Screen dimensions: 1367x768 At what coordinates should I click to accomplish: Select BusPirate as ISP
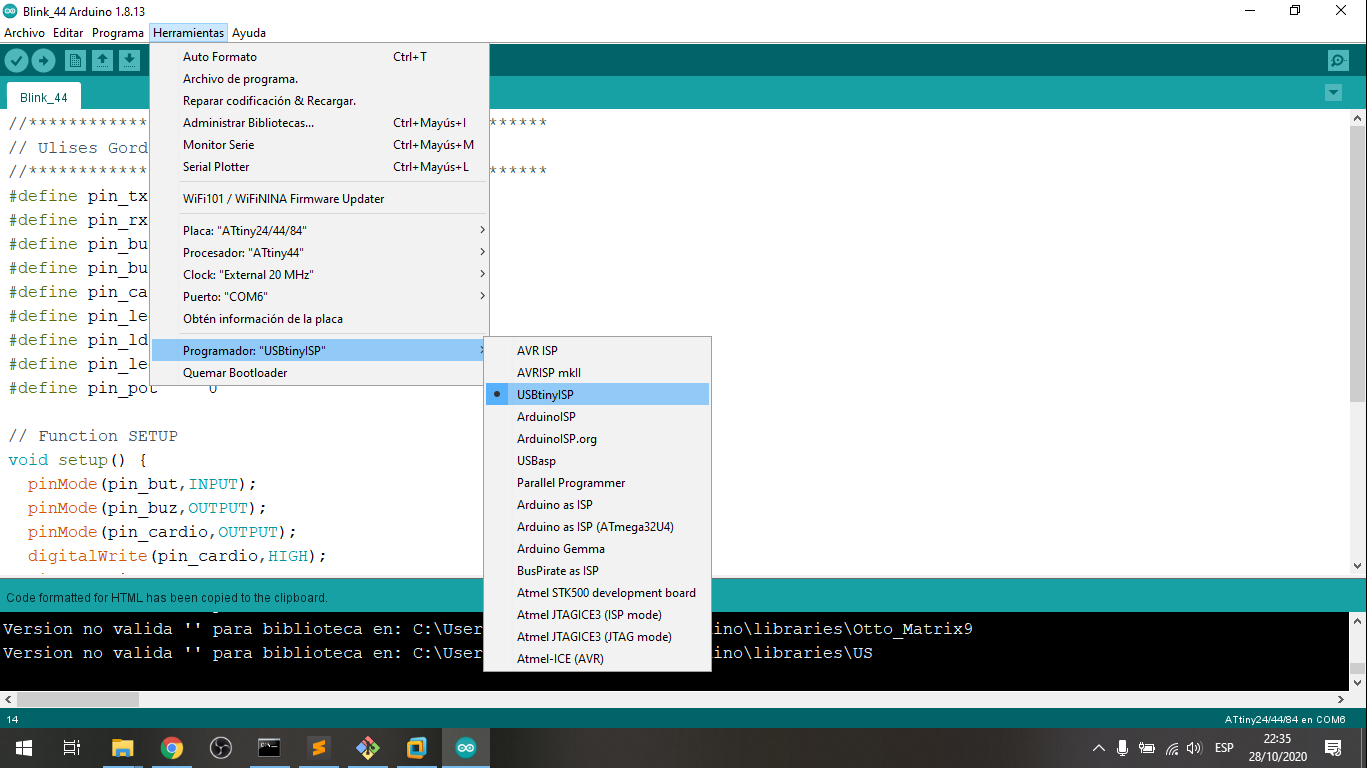pos(597,571)
